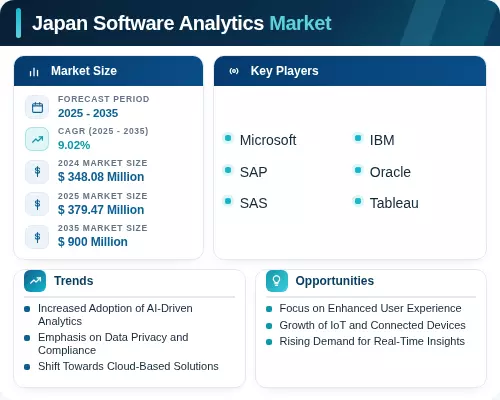Click the broadcast icon beside Key Players

pyautogui.click(x=234, y=71)
